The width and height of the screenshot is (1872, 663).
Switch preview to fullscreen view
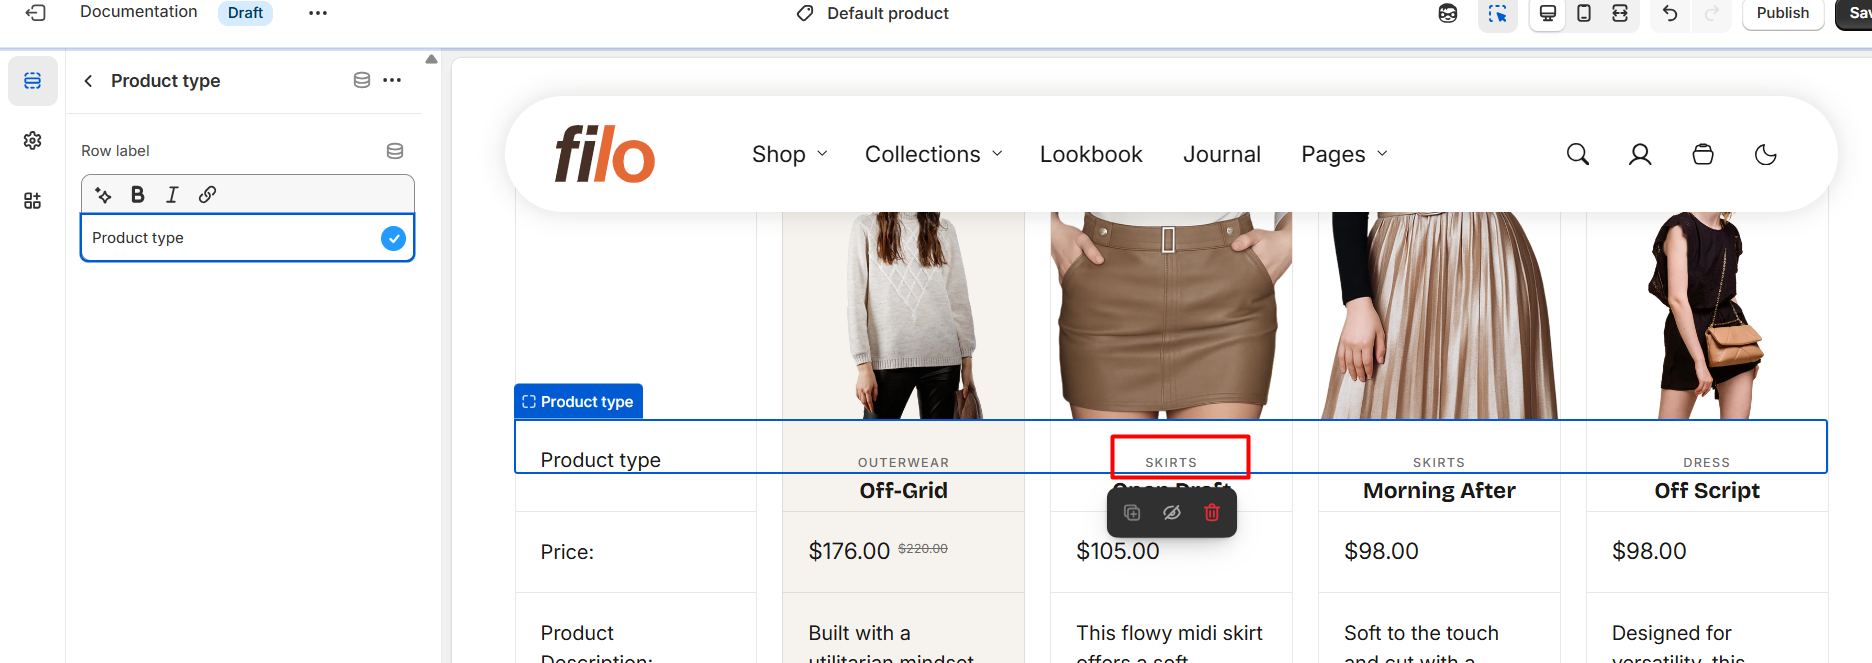pos(1620,13)
